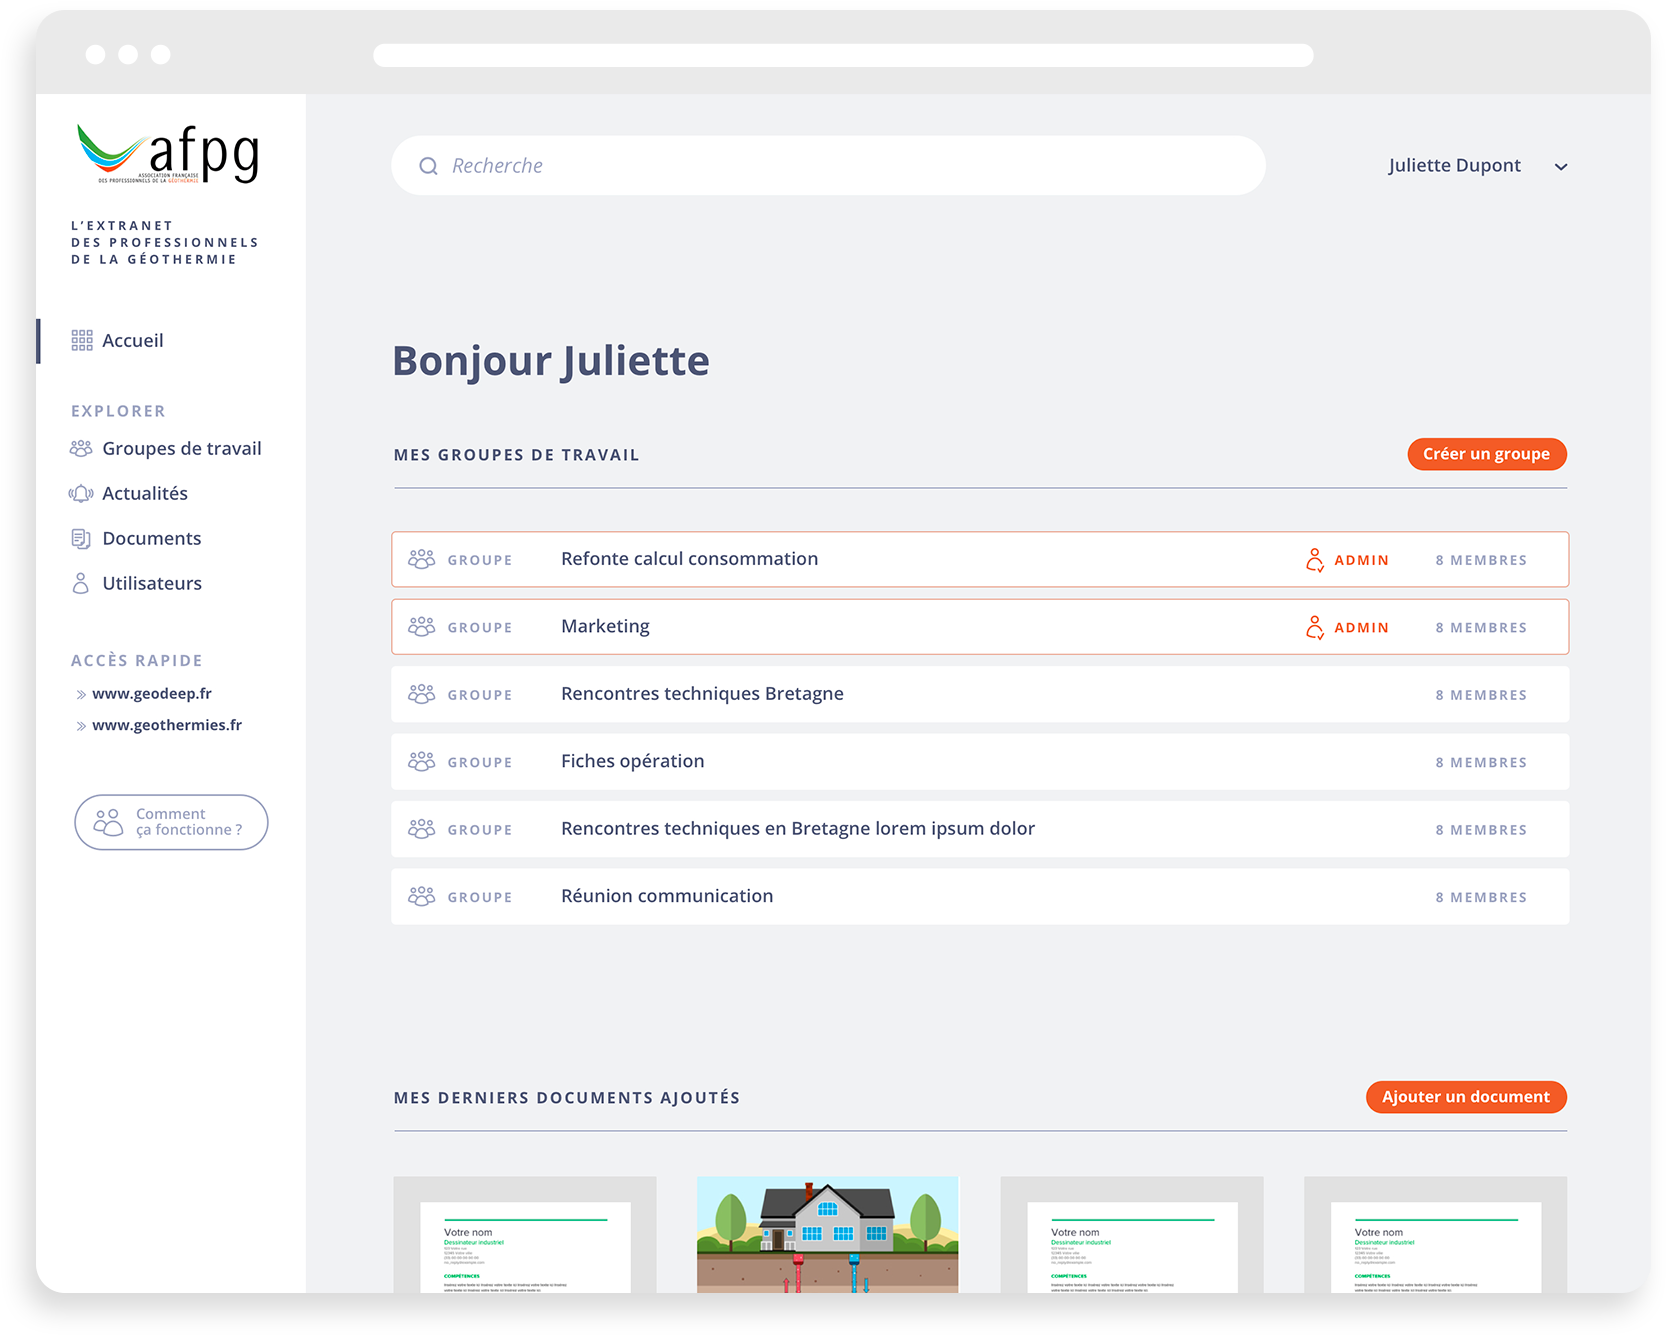Click the browser address bar
Screen dimensions: 1666x1336
click(x=843, y=55)
